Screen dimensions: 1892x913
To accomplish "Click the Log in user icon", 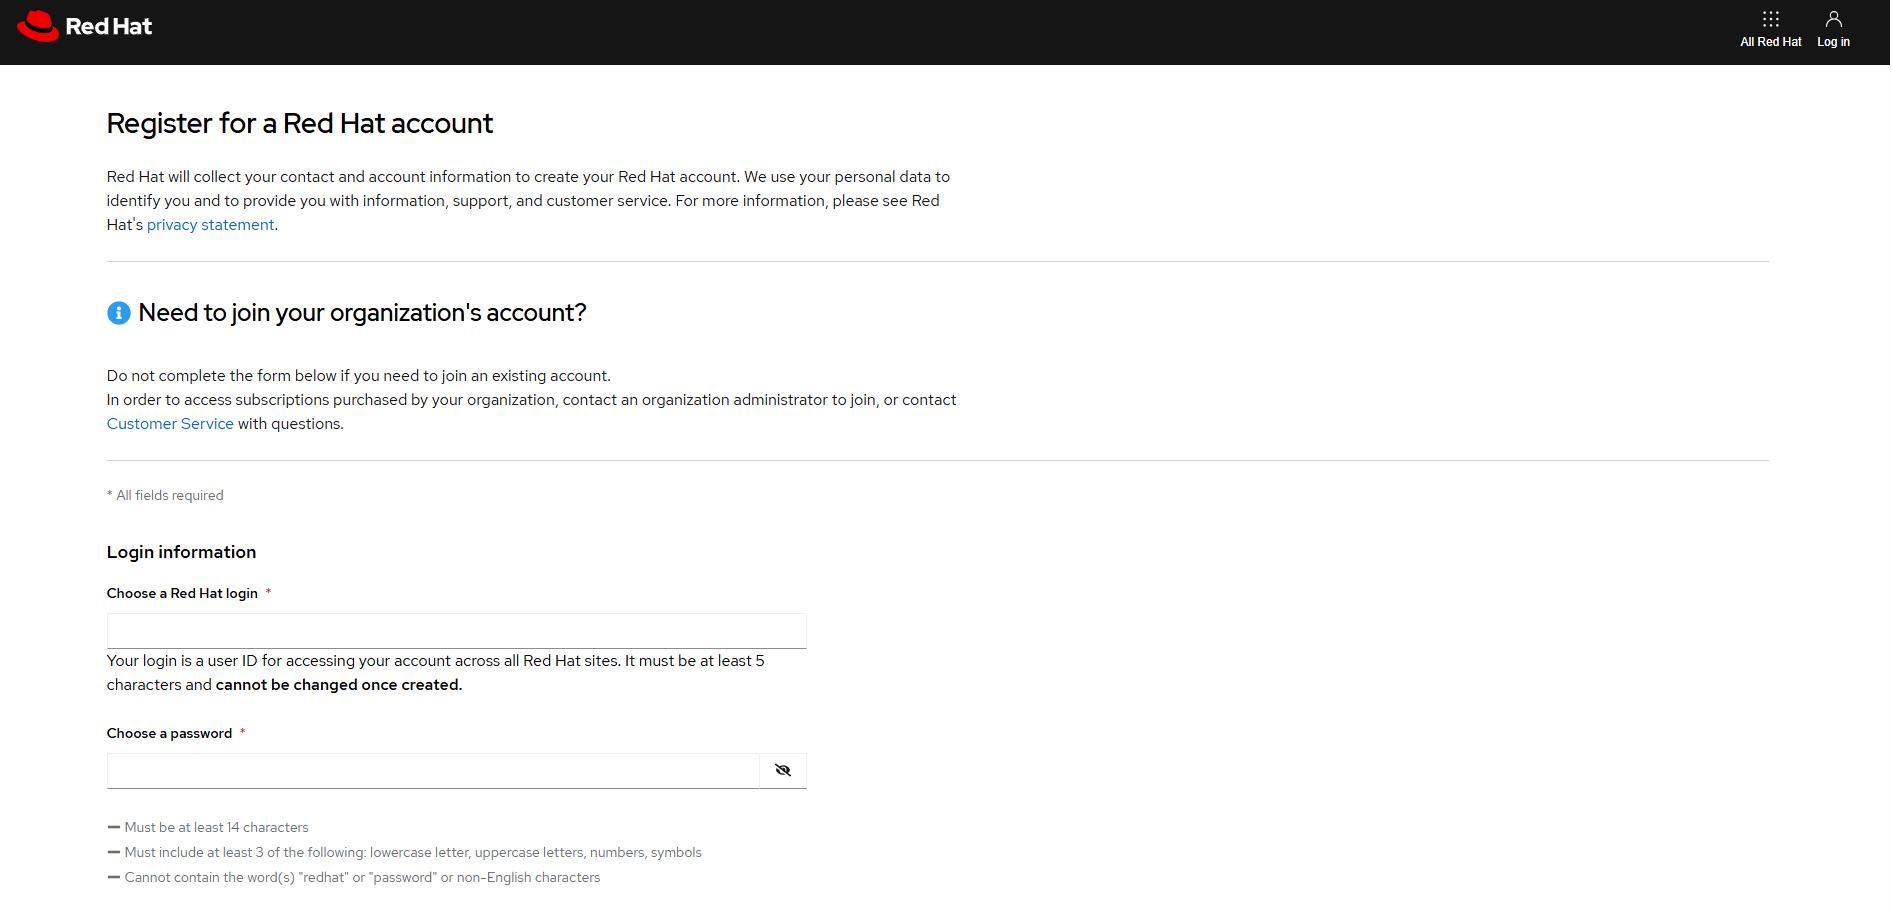I will coord(1833,29).
